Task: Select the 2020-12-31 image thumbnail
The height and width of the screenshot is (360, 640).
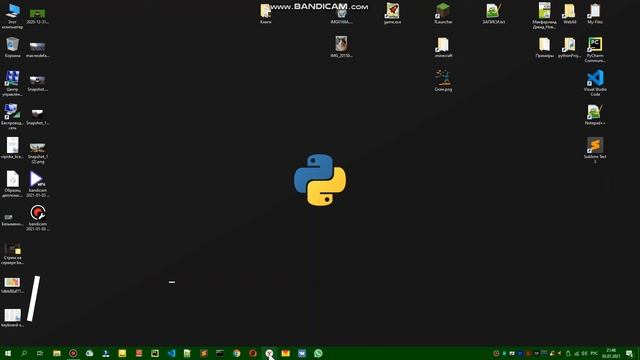Action: [x=38, y=16]
